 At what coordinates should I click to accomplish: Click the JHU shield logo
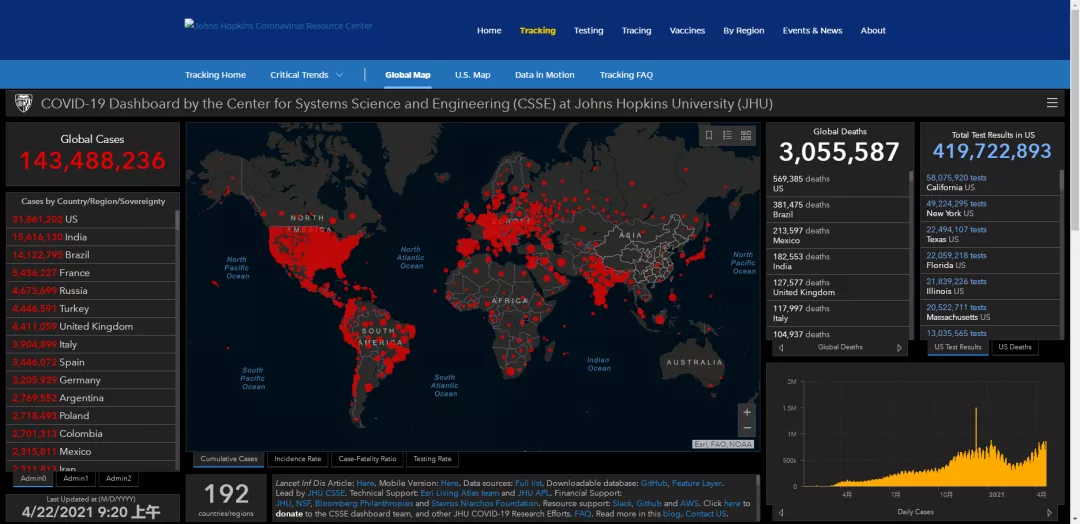[x=23, y=103]
